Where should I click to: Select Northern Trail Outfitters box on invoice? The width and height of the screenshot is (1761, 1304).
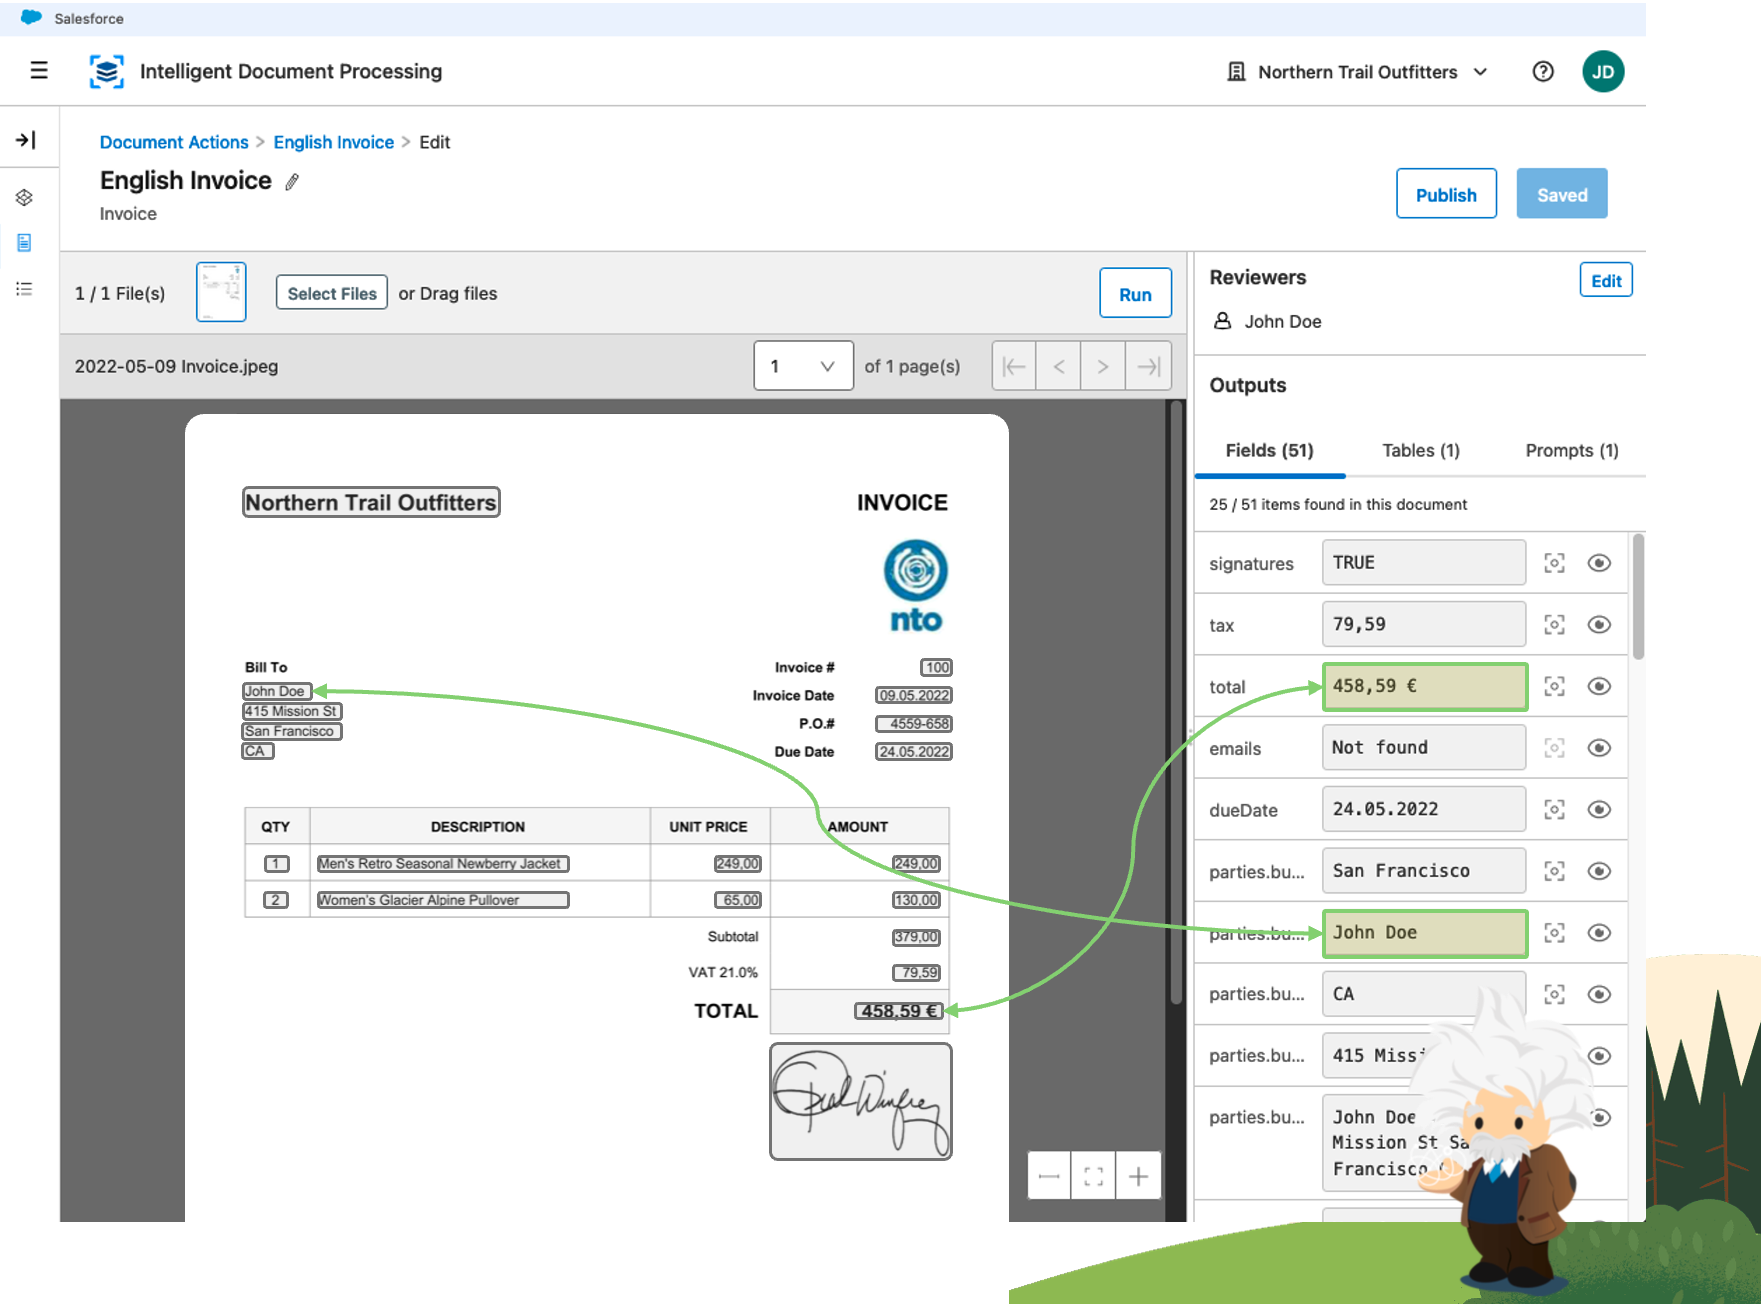point(371,502)
